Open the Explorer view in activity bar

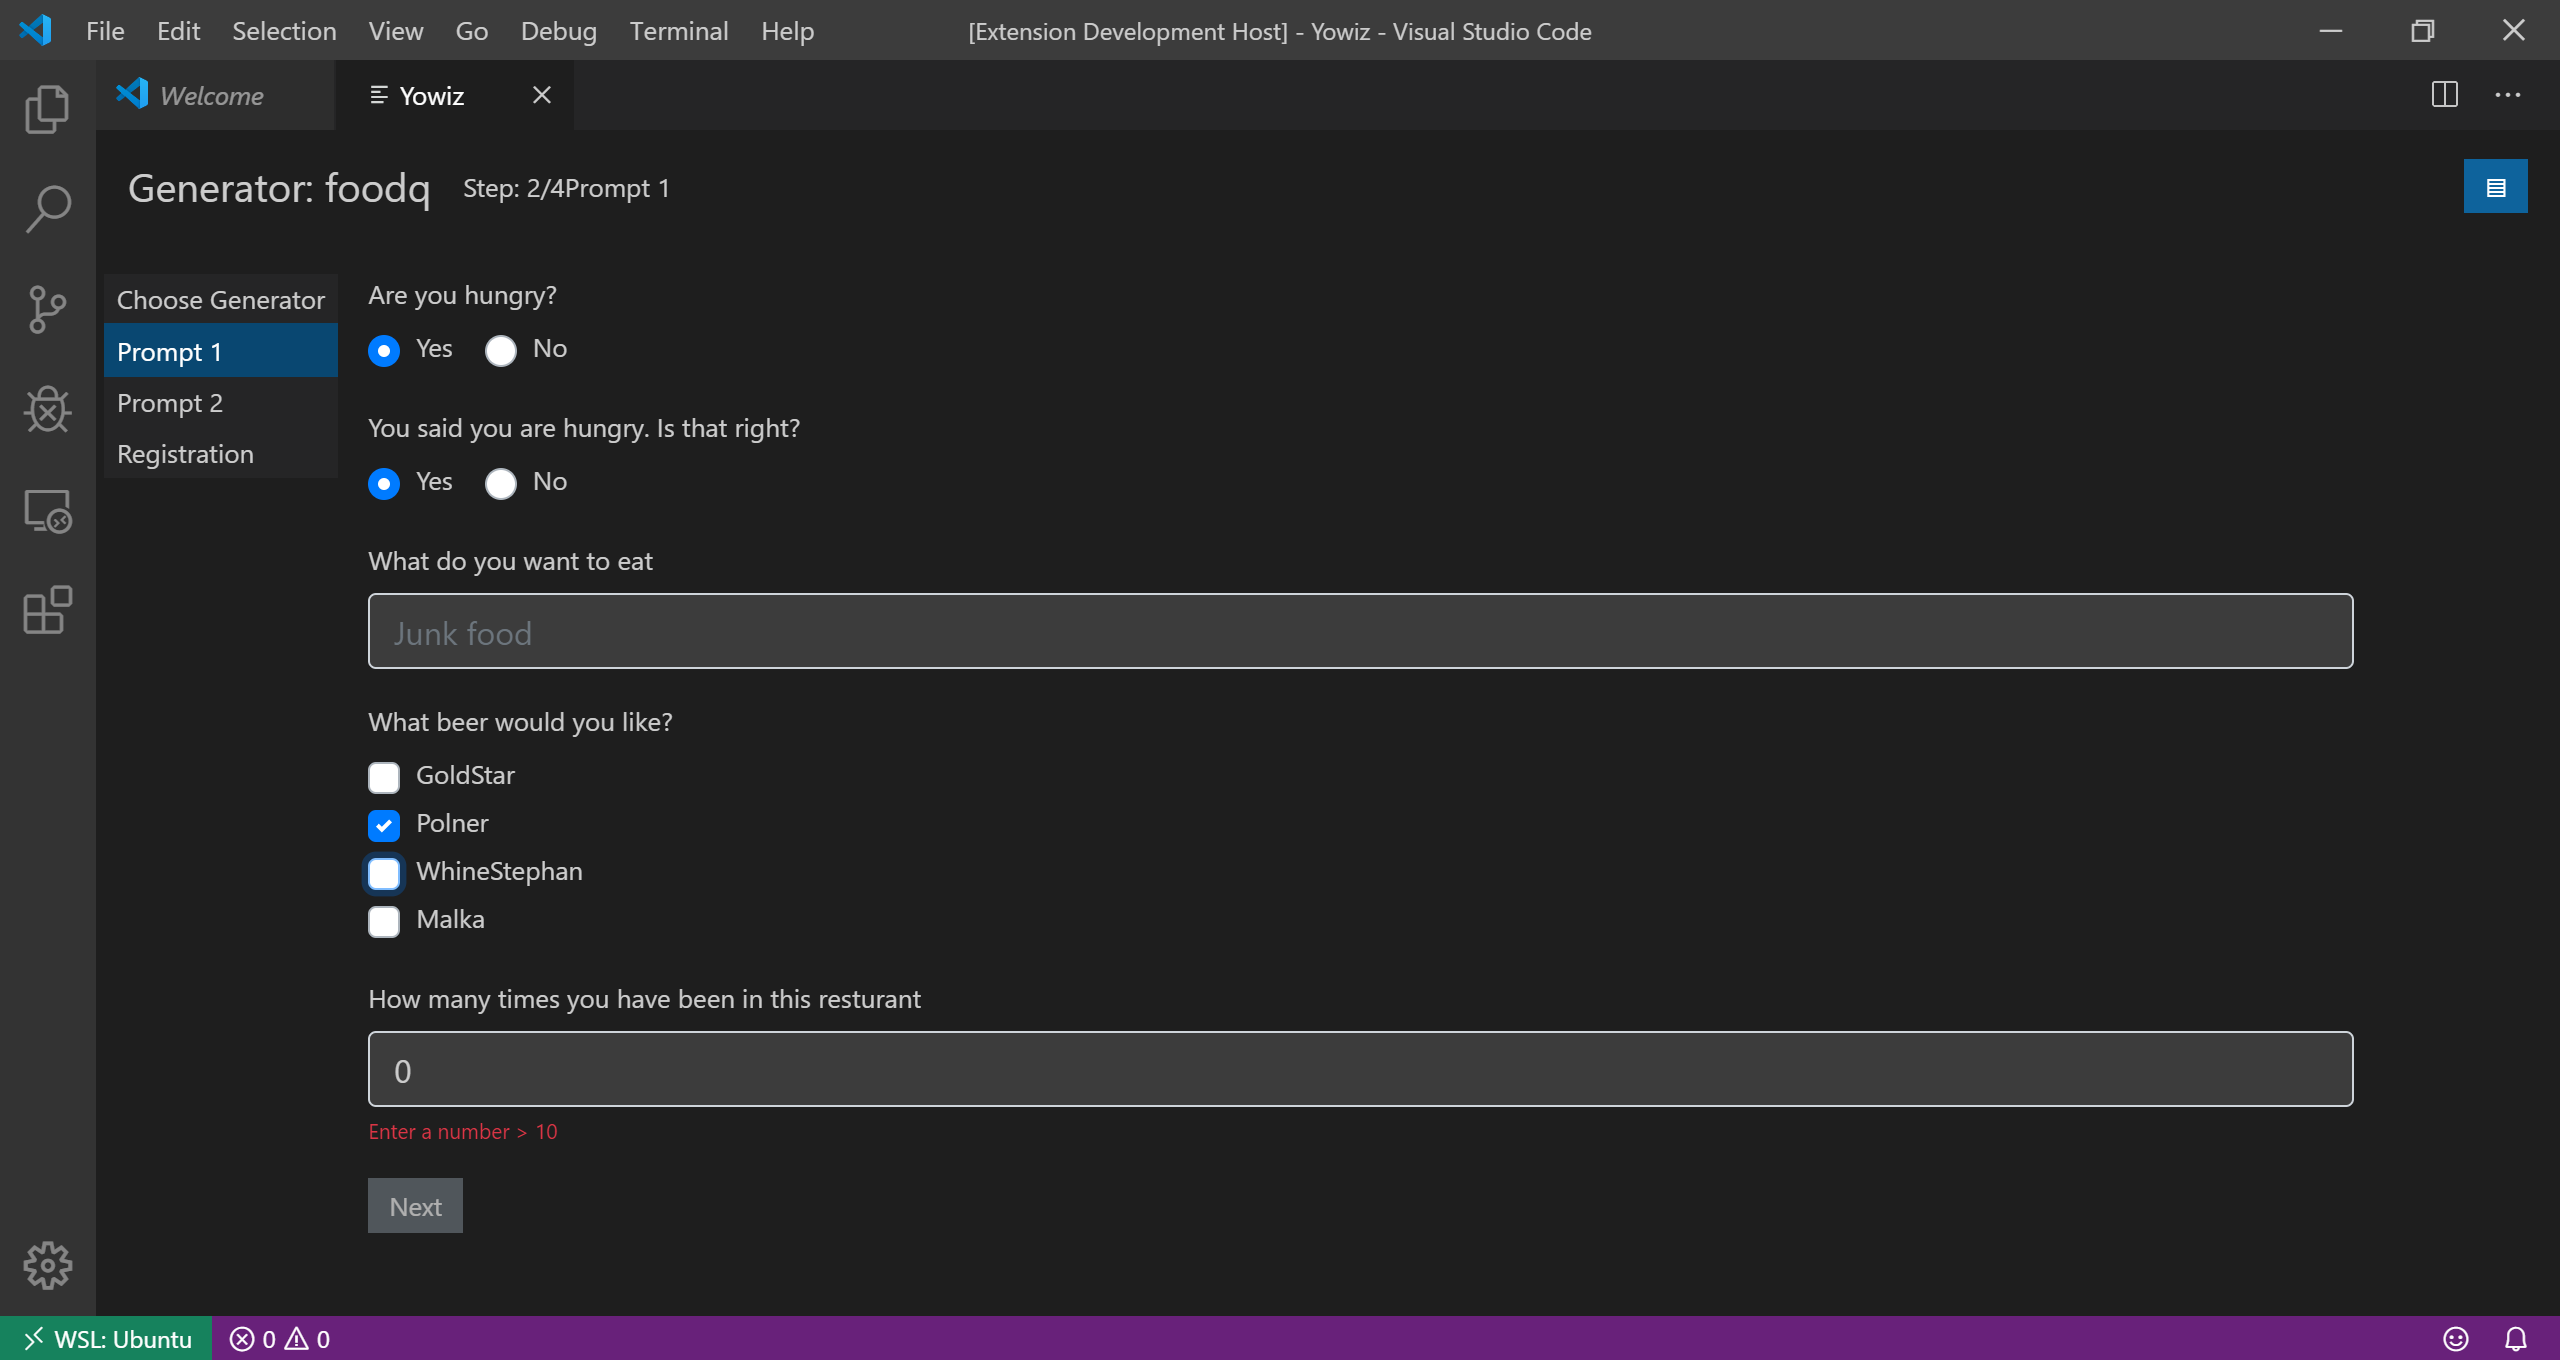point(47,109)
